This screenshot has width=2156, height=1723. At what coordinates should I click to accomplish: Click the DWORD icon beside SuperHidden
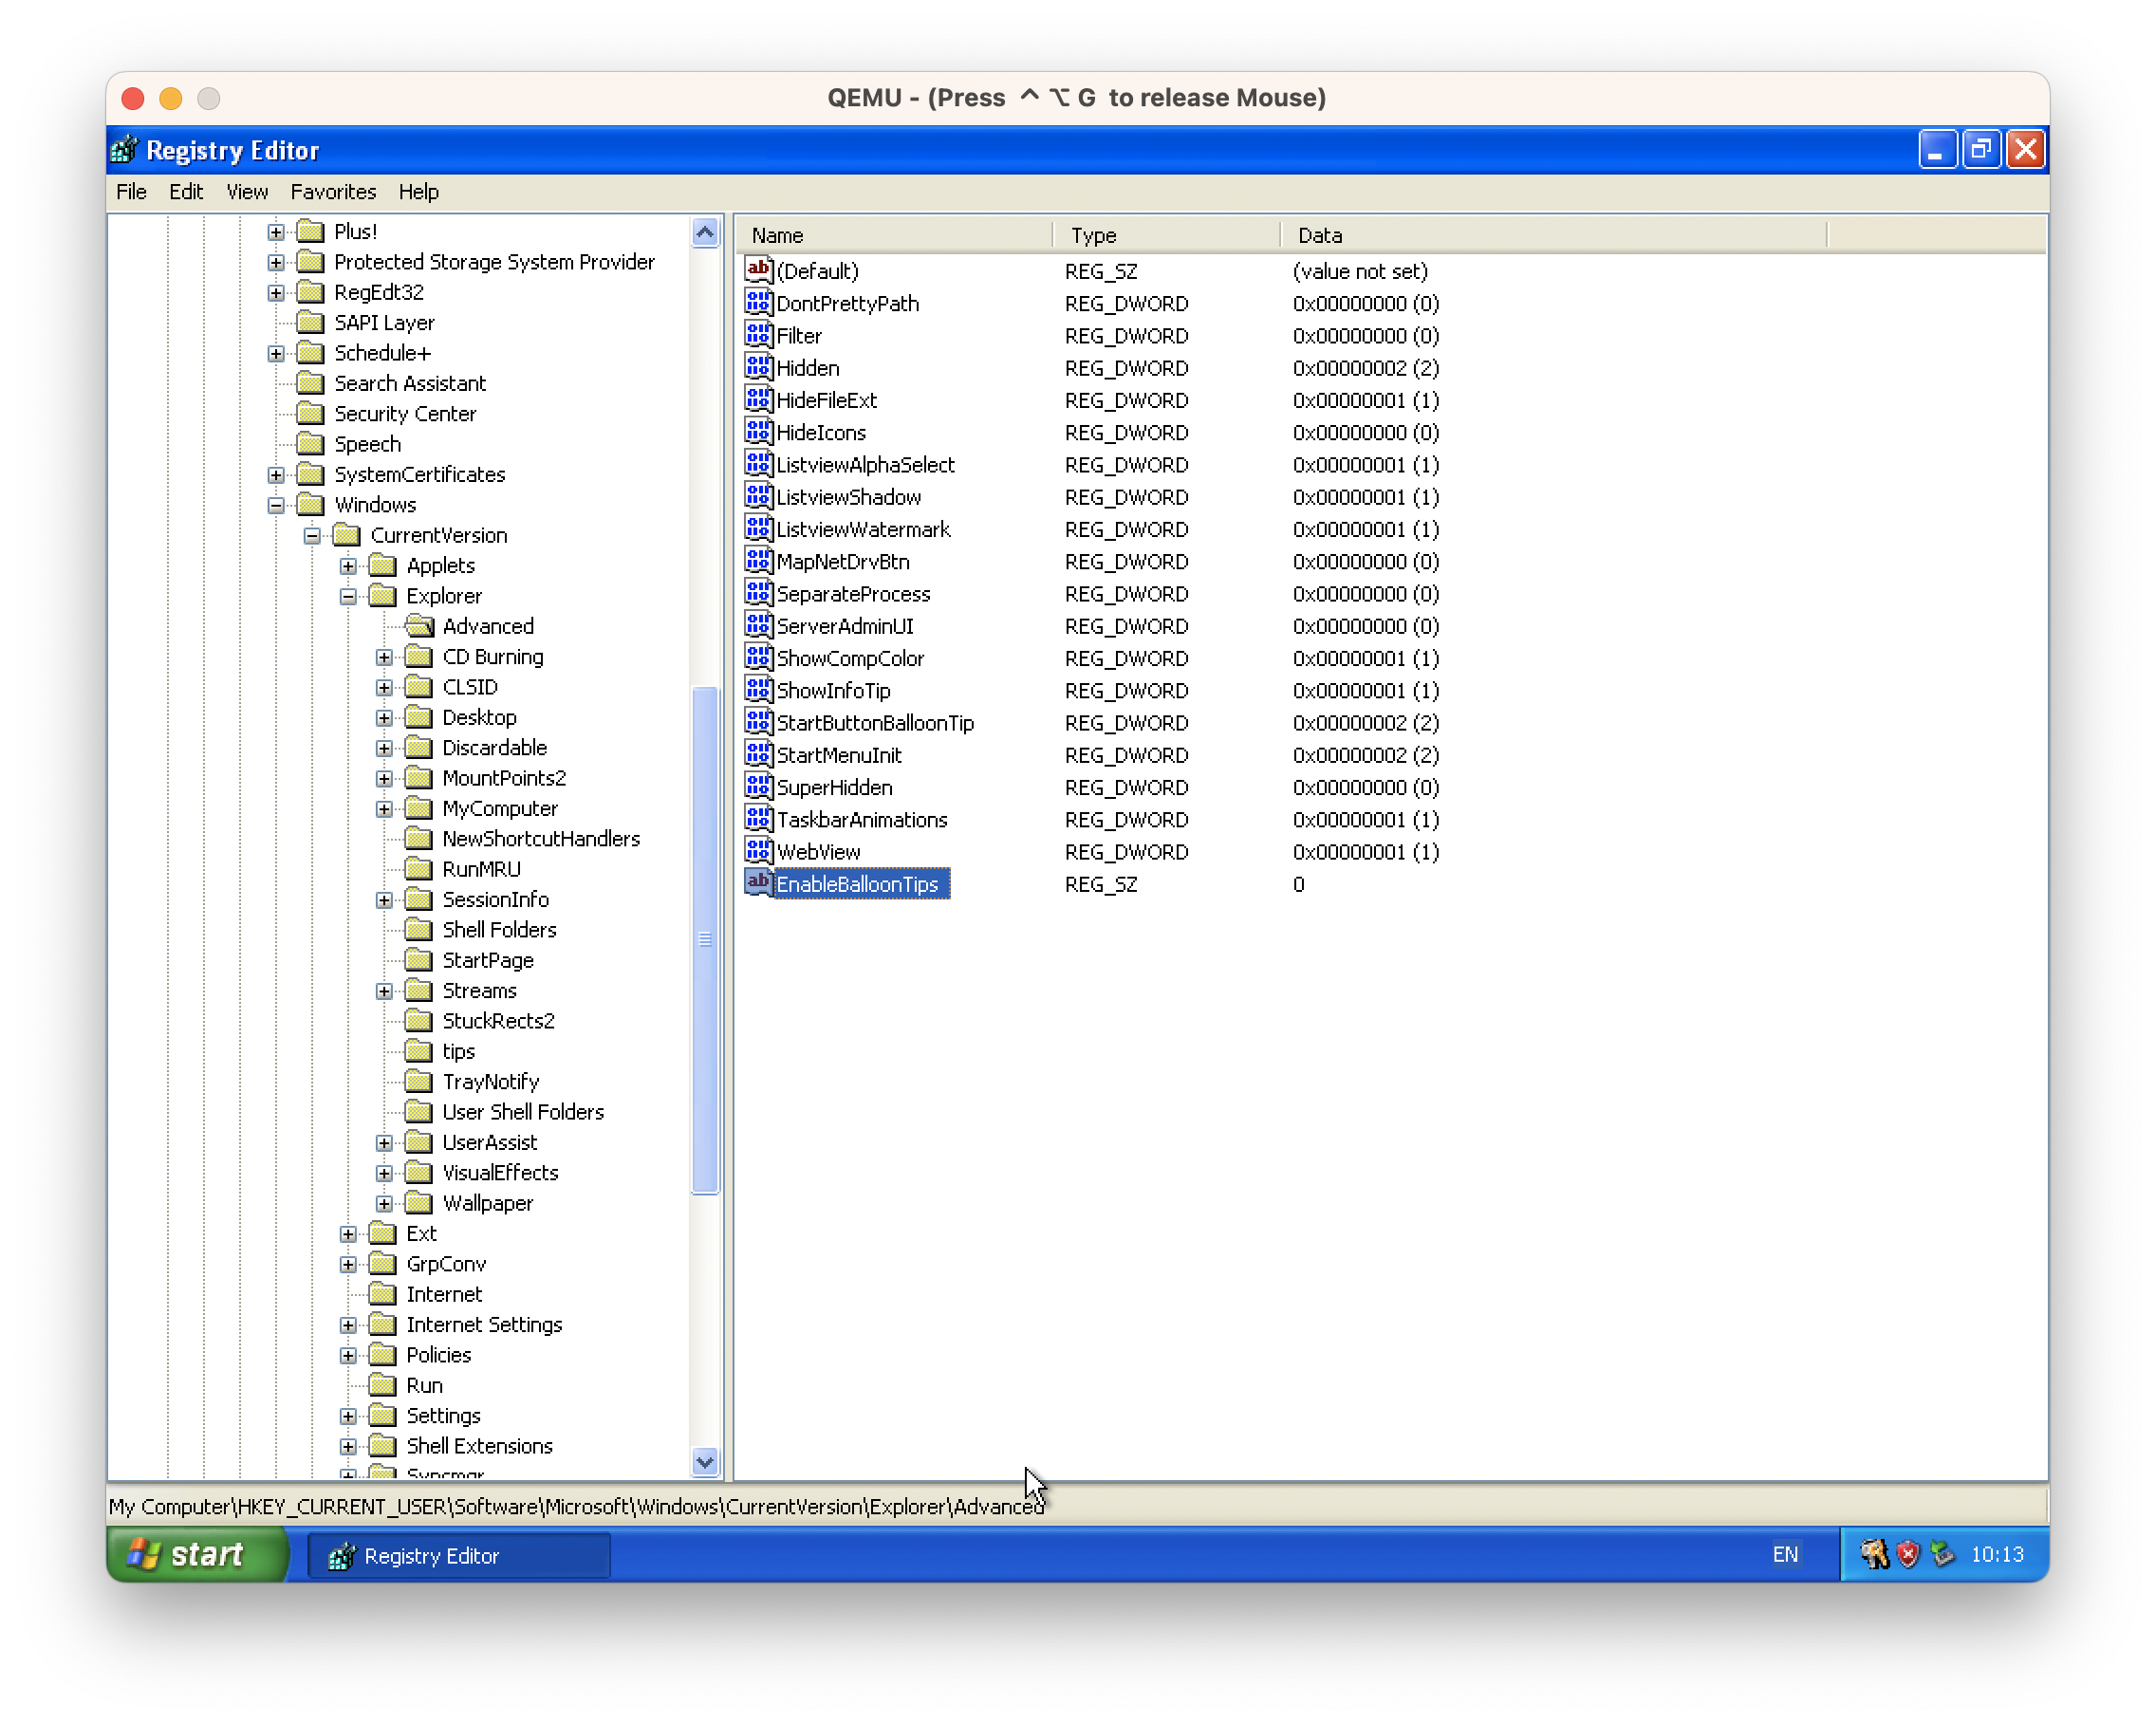(758, 786)
